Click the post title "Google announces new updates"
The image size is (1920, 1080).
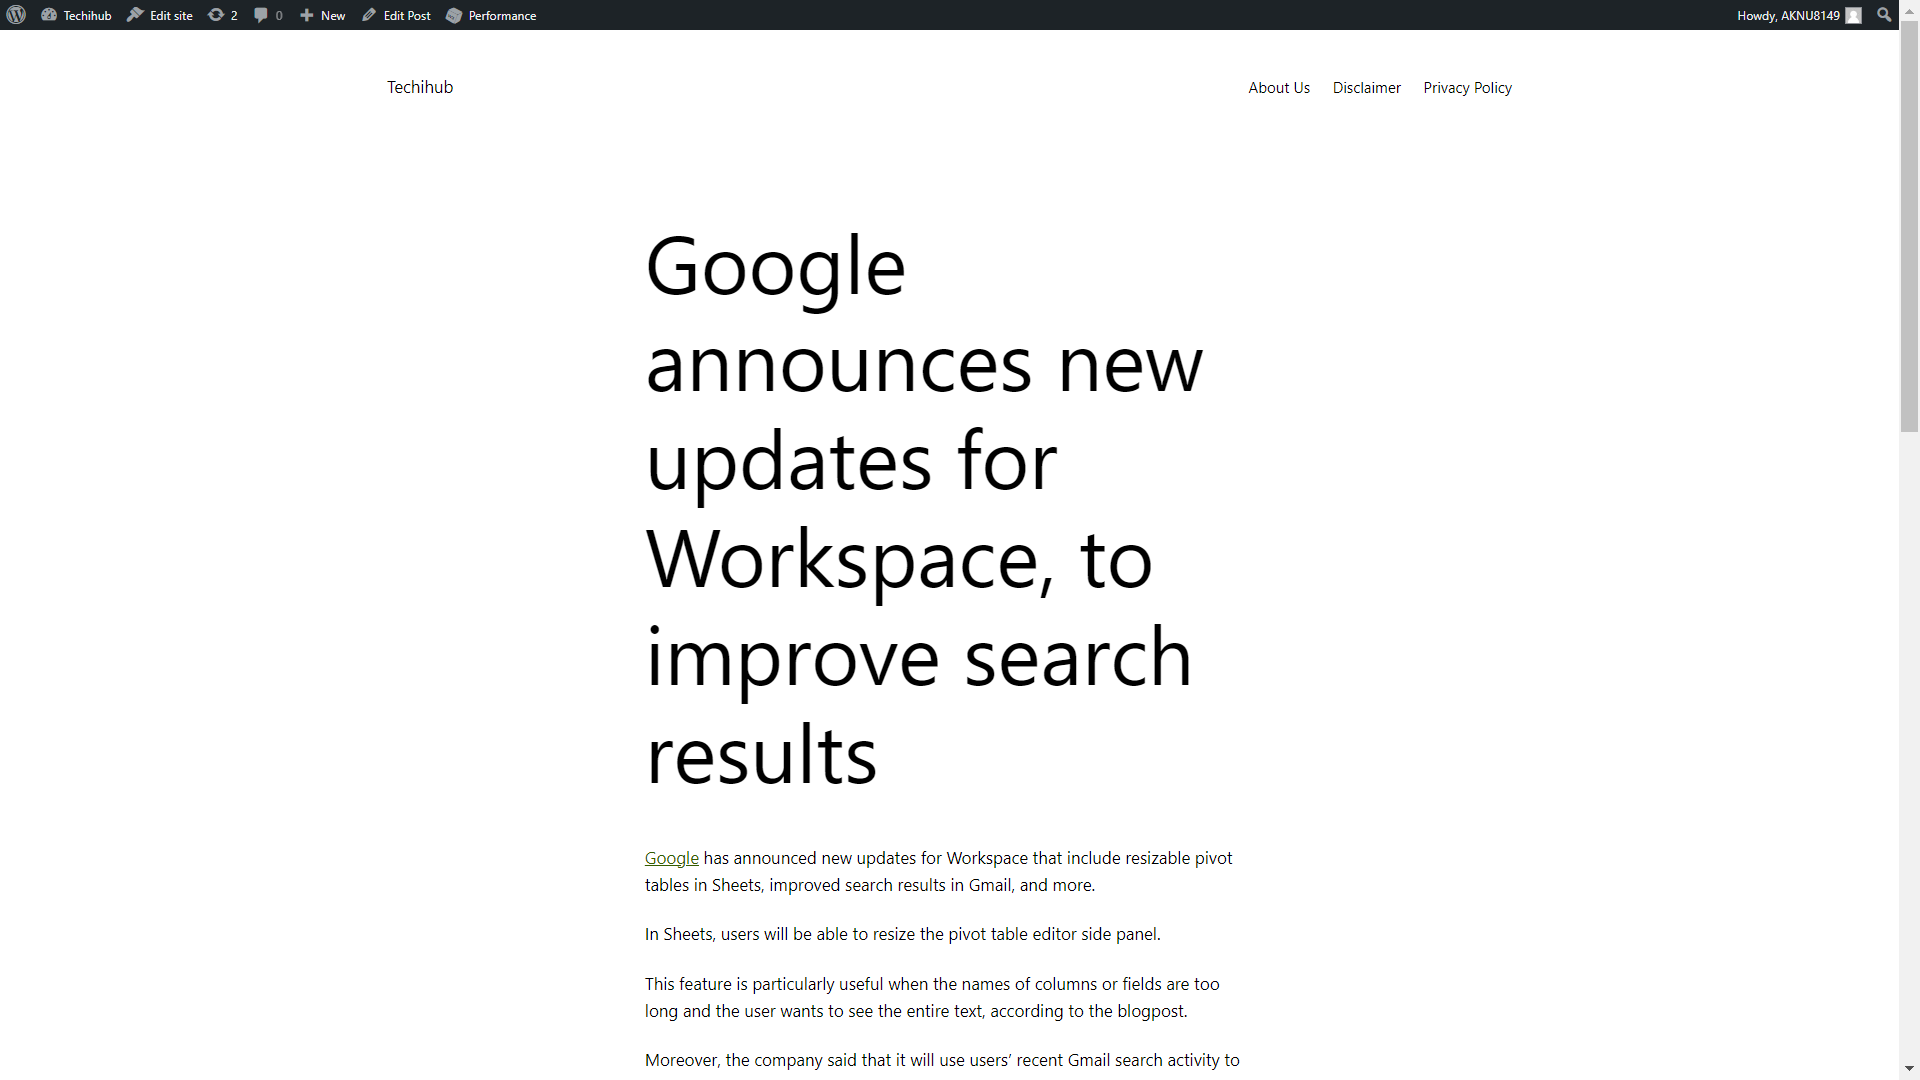tap(924, 510)
